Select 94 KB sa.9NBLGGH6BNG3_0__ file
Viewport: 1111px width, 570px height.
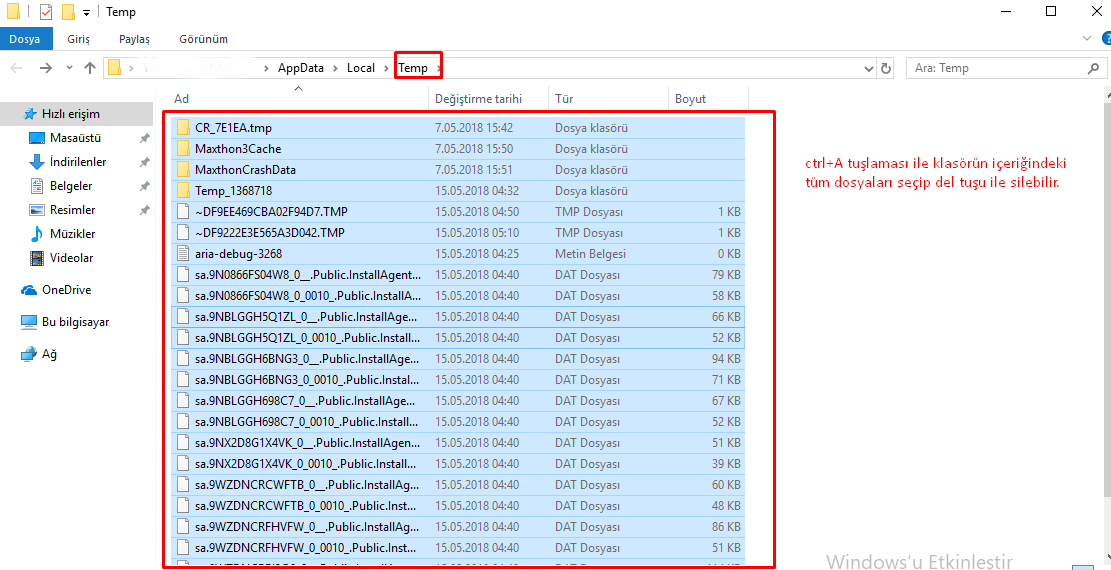click(458, 359)
